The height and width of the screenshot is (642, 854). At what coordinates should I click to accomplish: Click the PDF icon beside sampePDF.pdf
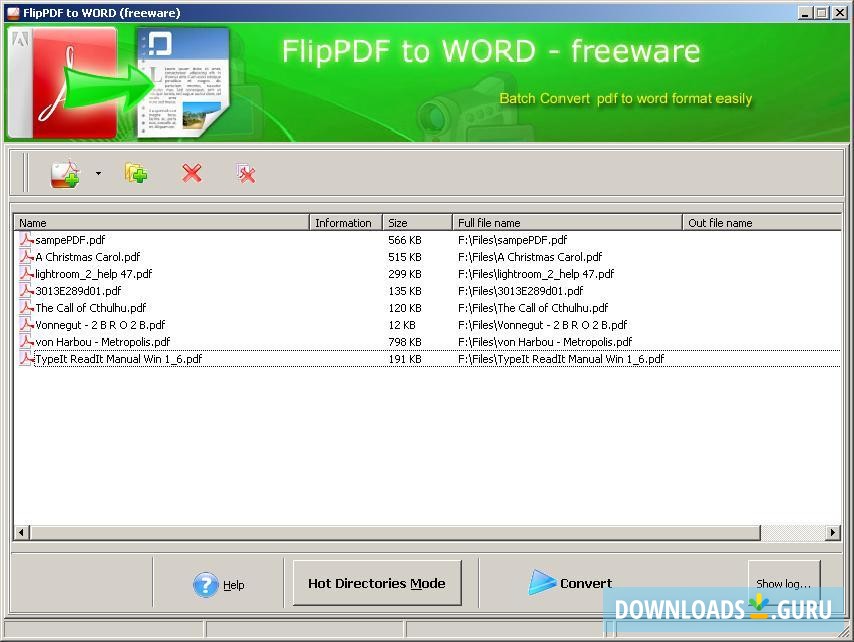tap(27, 240)
